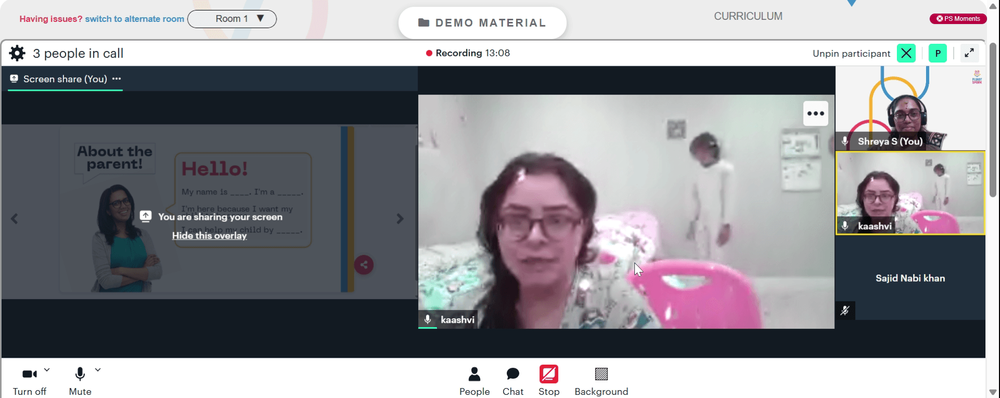
Task: Click switch to alternate room link
Action: point(135,19)
